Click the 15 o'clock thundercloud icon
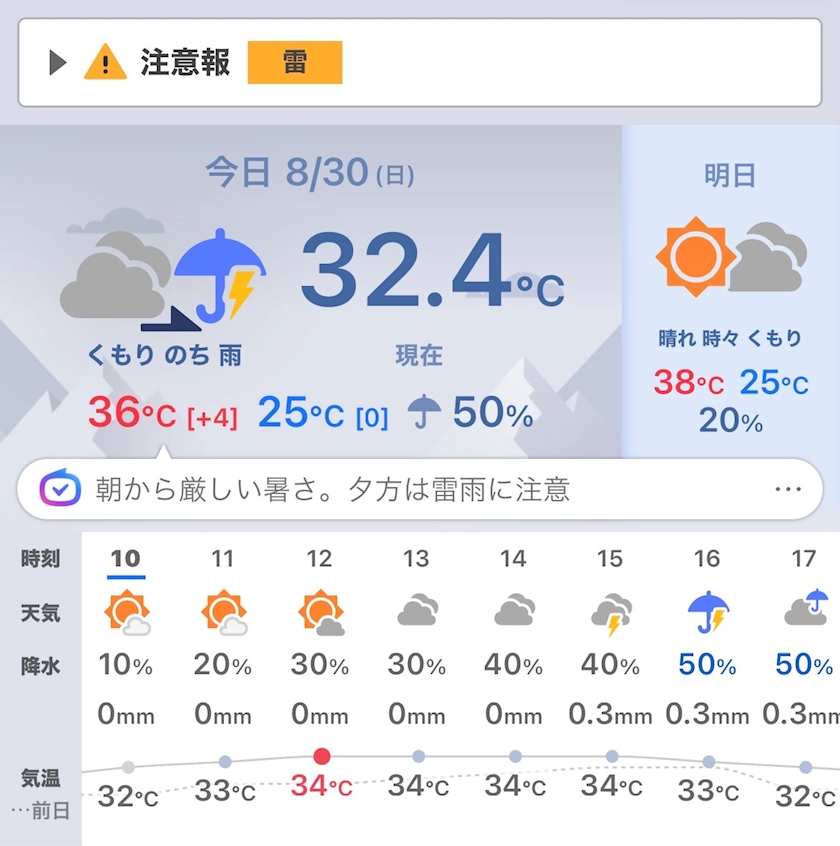 611,614
